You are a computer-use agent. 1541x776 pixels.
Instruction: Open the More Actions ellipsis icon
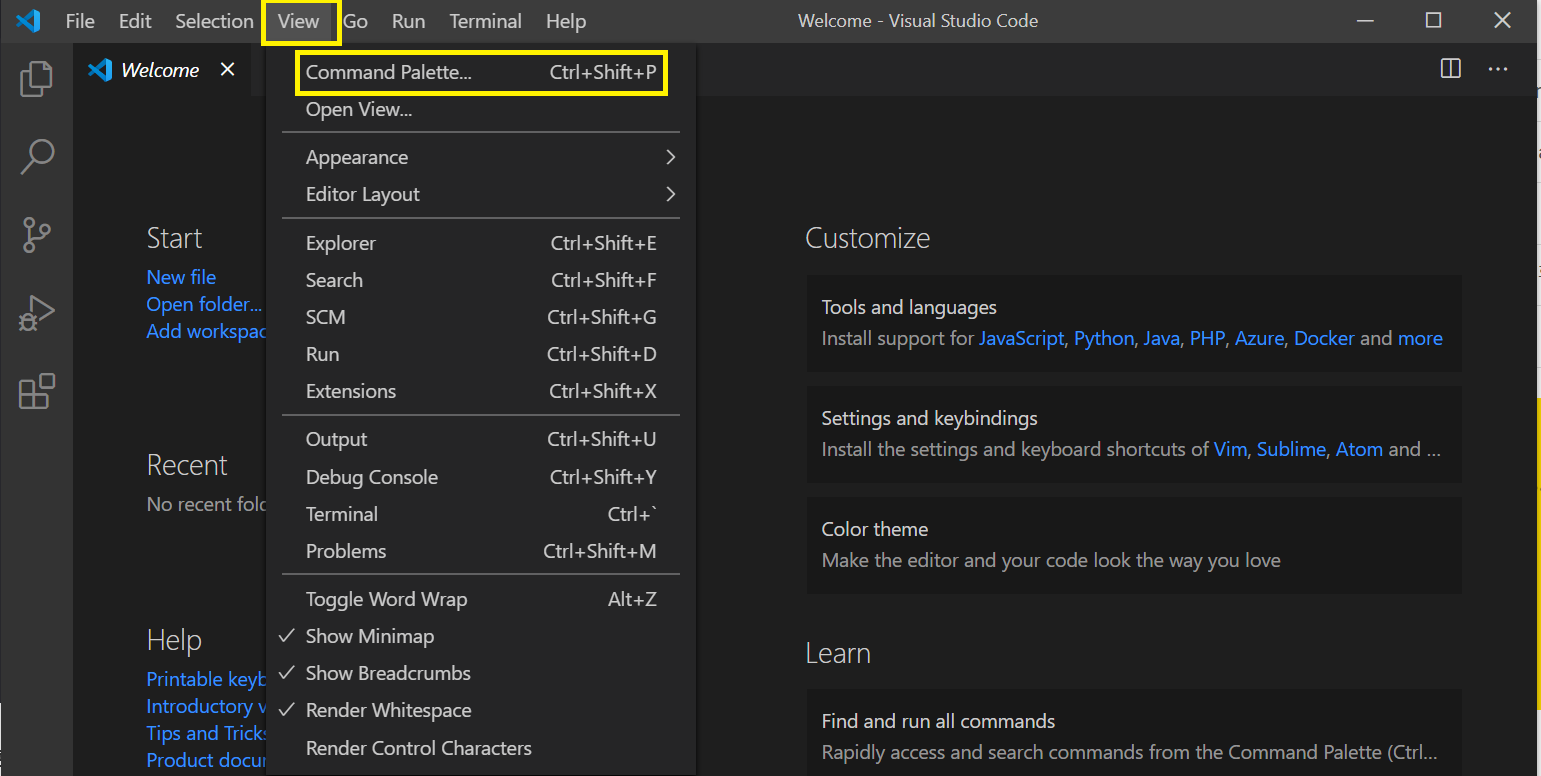click(x=1497, y=69)
